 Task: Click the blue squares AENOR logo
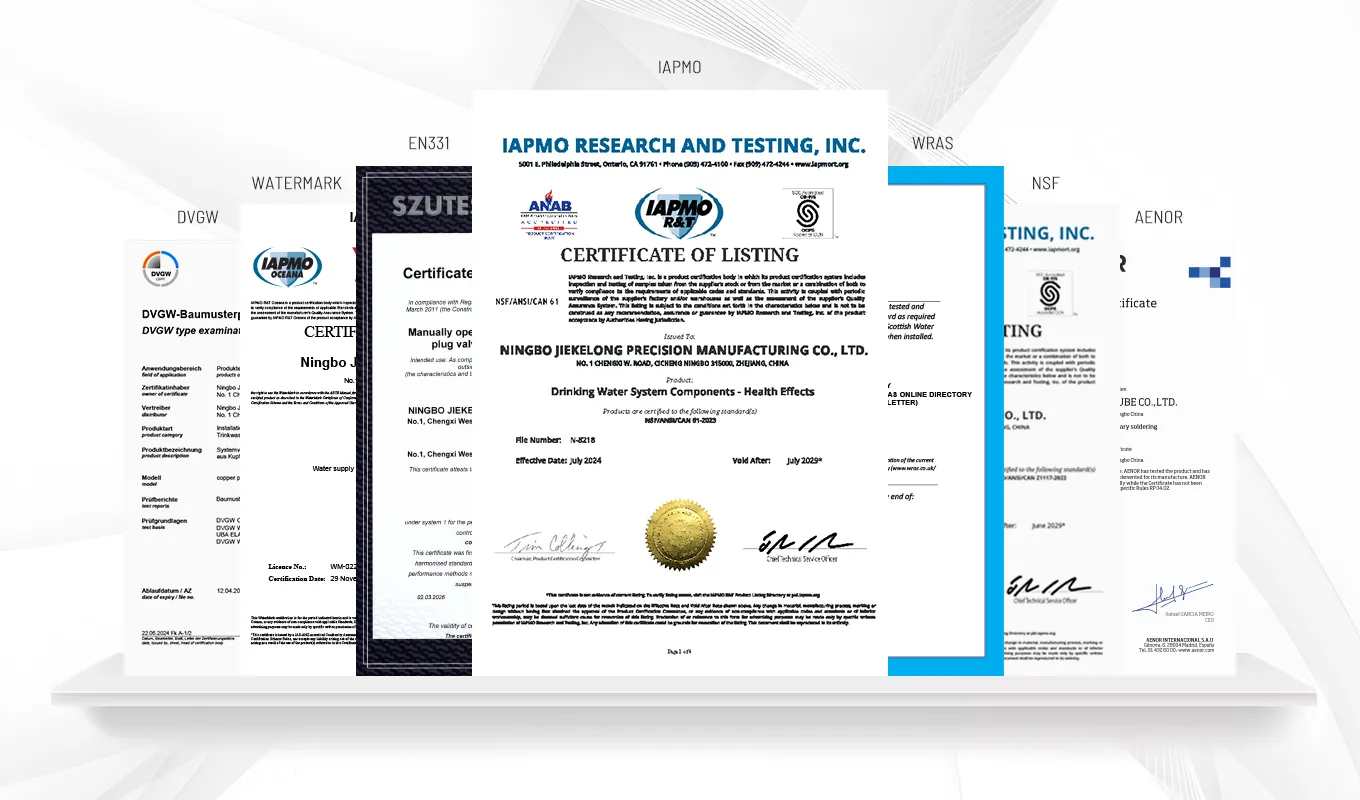[1210, 272]
